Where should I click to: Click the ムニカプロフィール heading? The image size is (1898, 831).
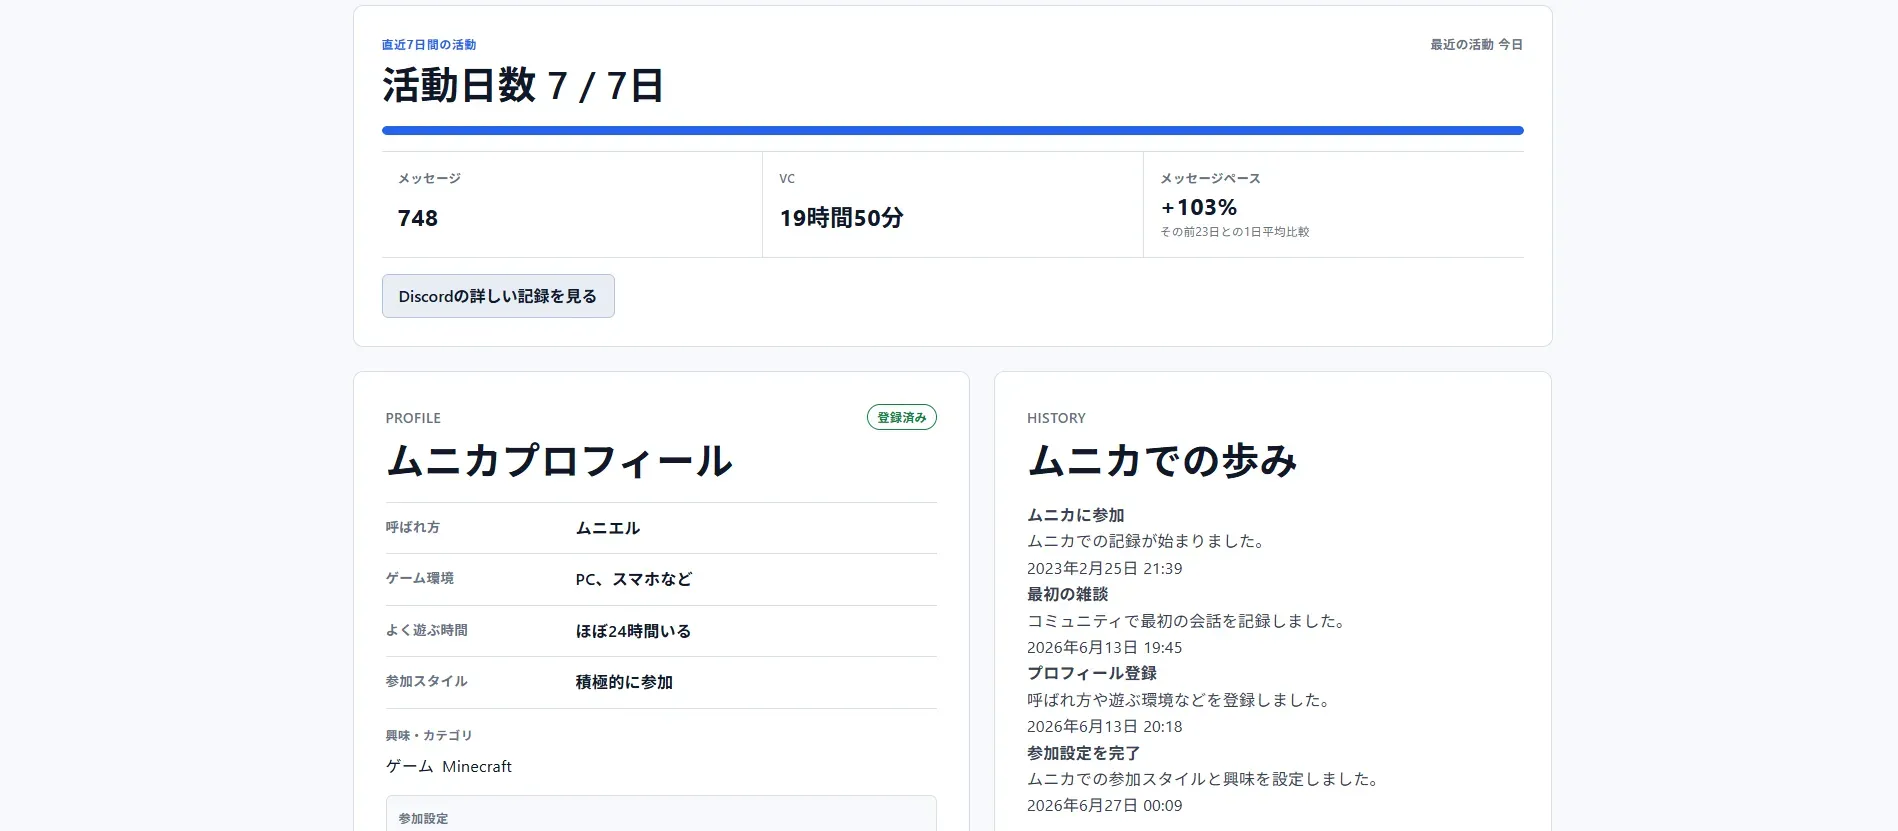pos(559,461)
